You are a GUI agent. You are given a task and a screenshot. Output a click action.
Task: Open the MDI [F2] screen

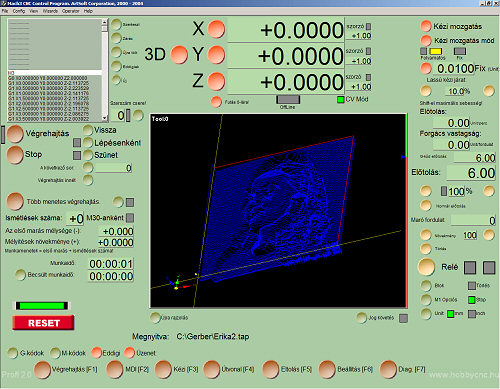pos(115,370)
